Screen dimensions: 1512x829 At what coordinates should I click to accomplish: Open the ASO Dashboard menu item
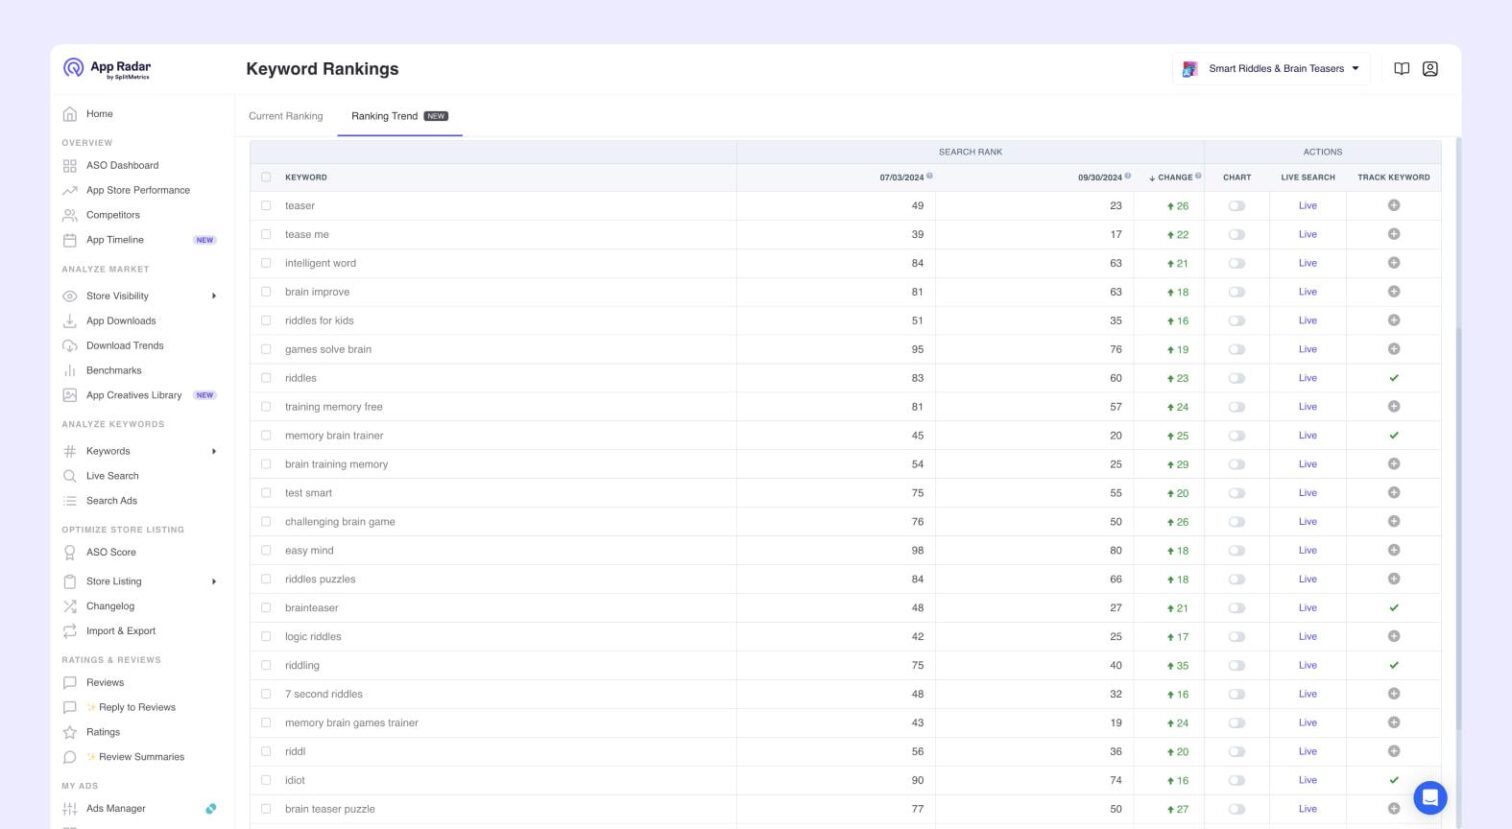coord(122,165)
